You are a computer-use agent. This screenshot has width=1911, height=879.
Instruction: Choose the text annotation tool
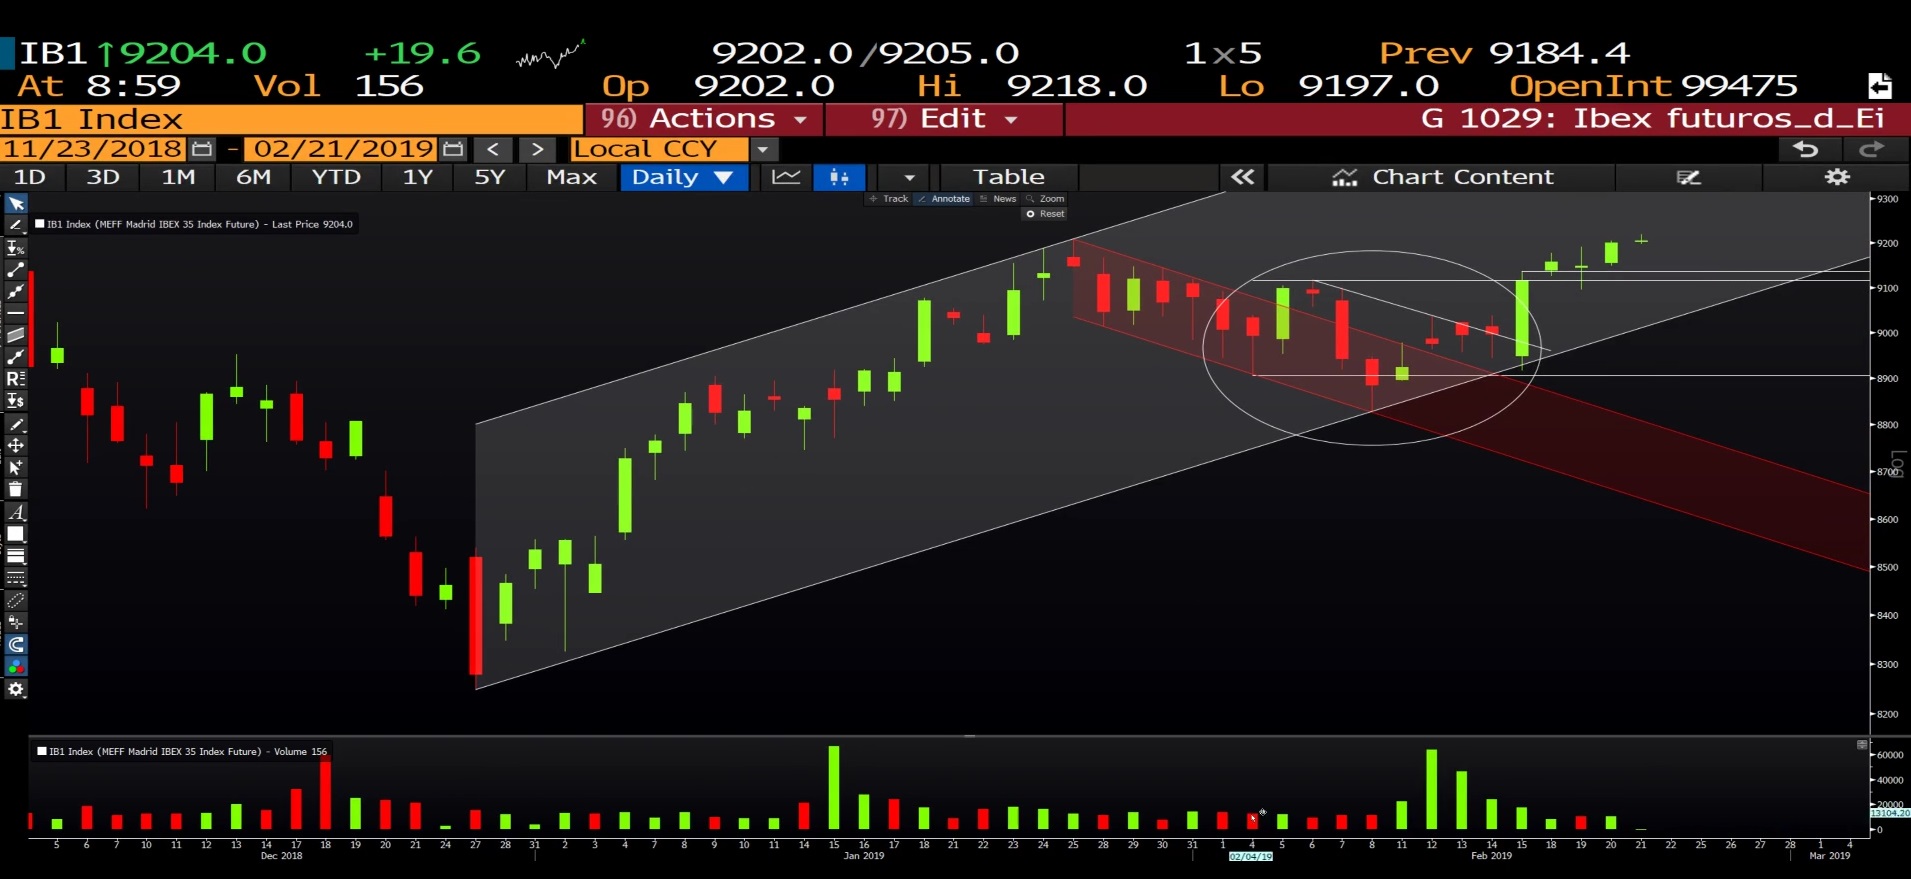[16, 511]
